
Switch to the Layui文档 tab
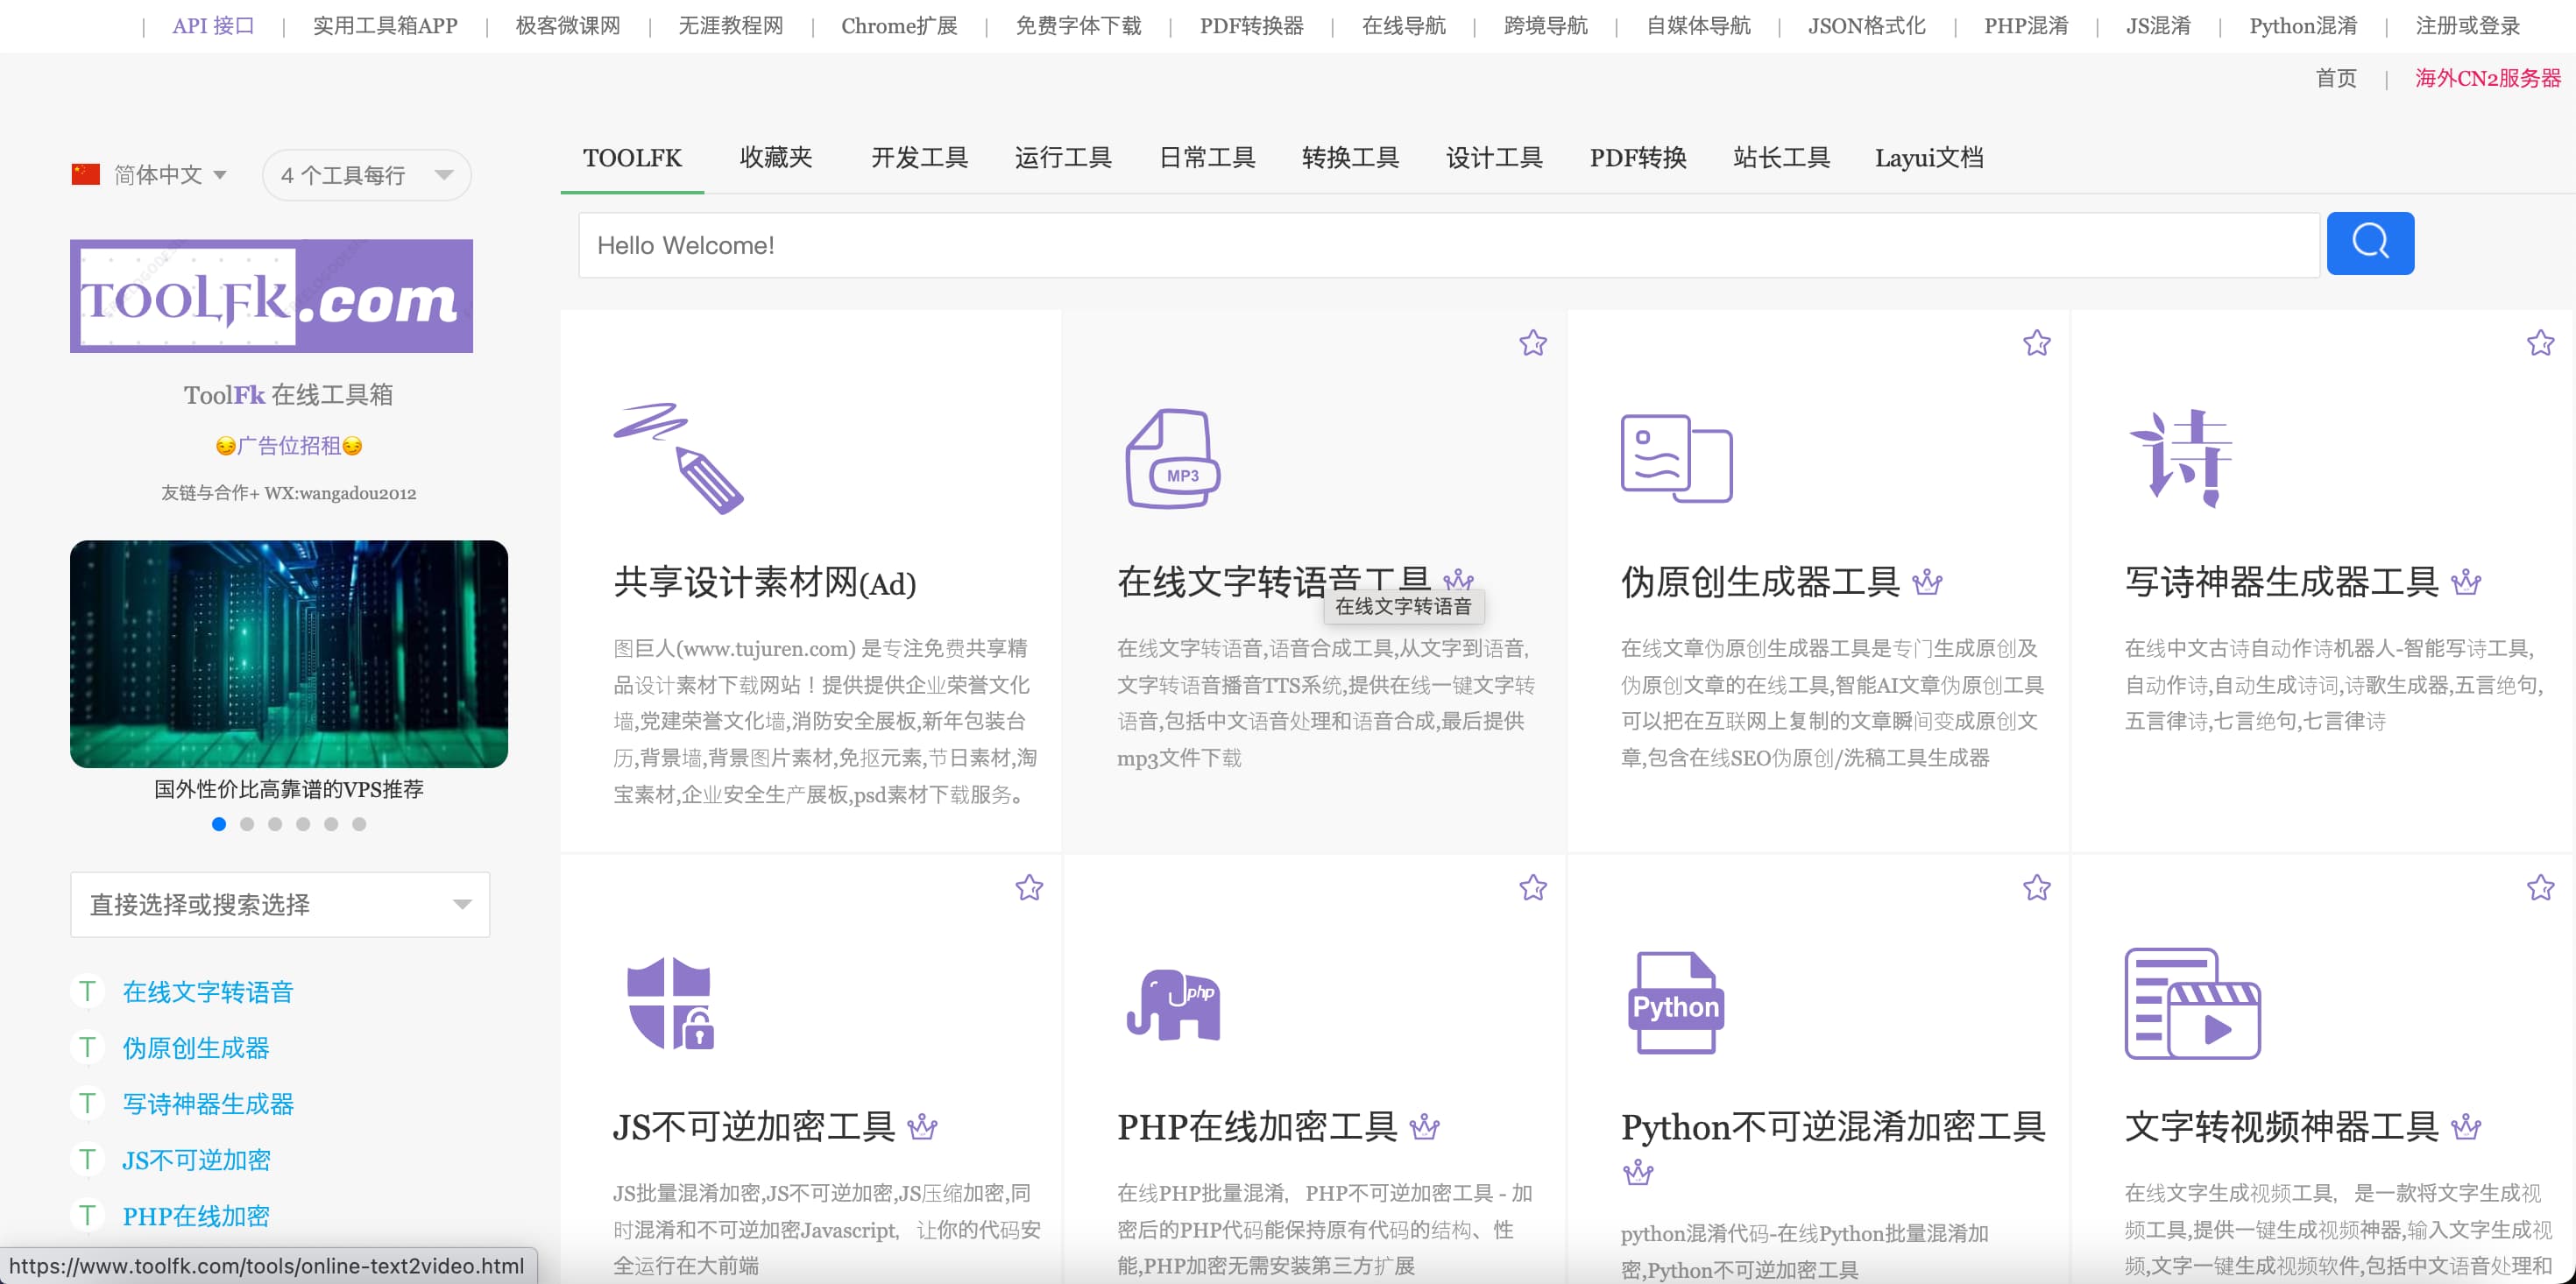pyautogui.click(x=1929, y=158)
